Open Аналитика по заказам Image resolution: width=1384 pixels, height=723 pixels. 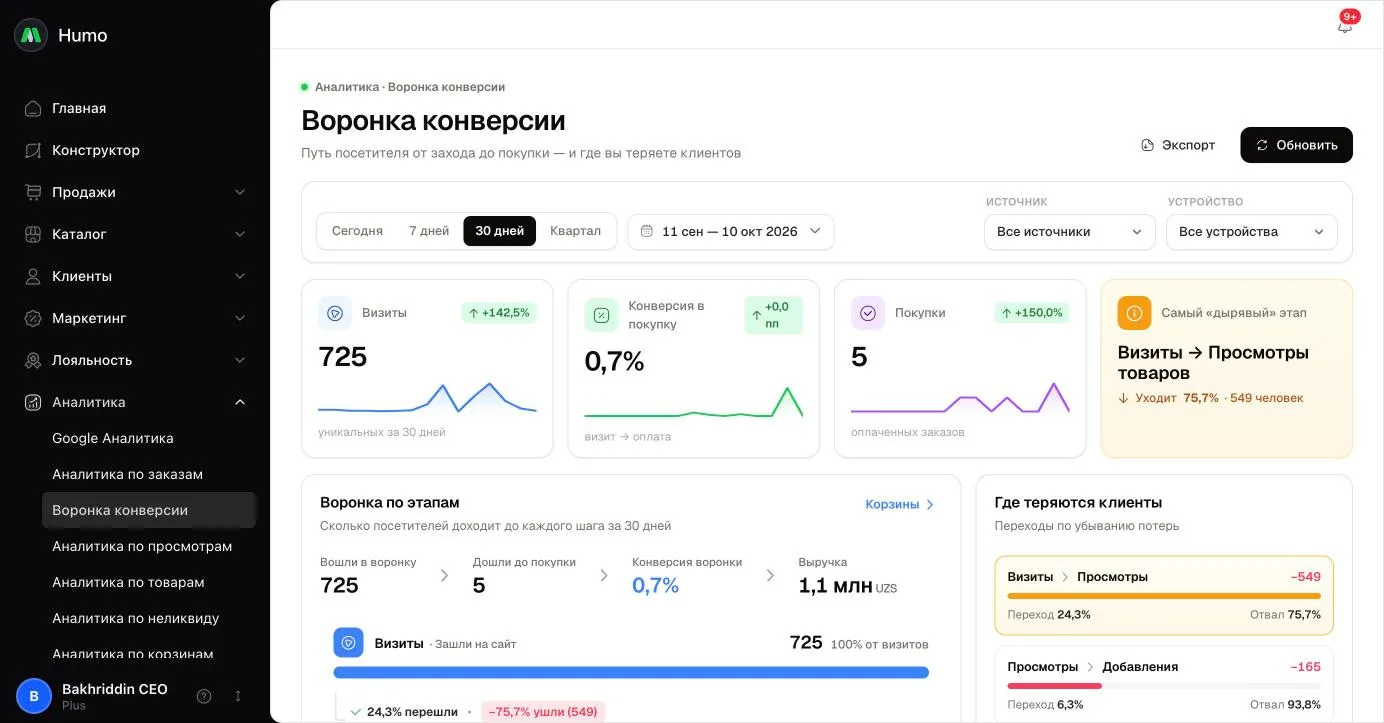(x=149, y=474)
